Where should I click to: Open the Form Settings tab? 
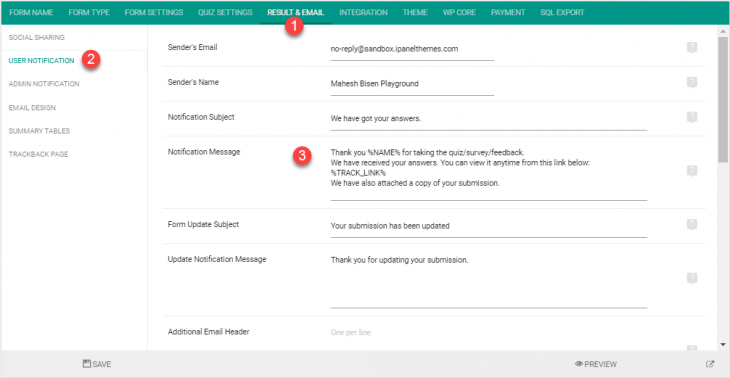[154, 13]
